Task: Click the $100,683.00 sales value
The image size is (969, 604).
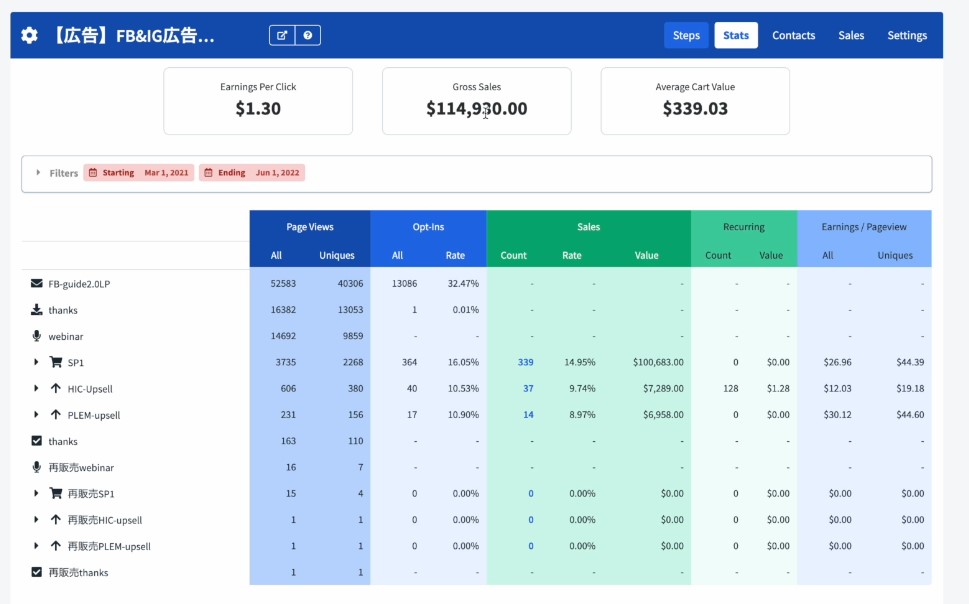Action: 658,362
